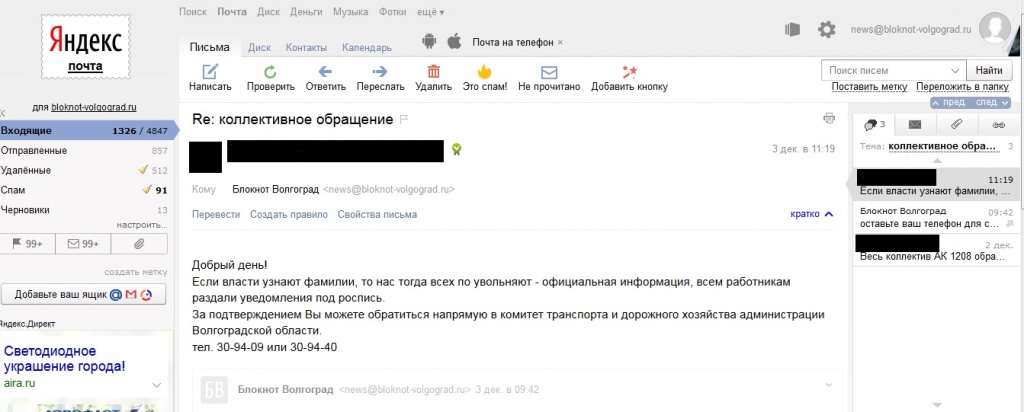Click the Не прочитано envelope icon
1024x412 pixels.
(x=549, y=72)
